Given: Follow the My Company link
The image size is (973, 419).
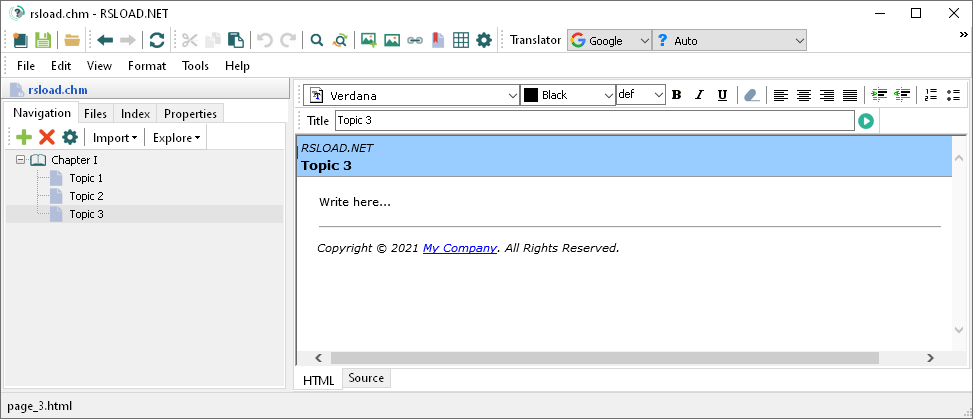Looking at the screenshot, I should point(460,248).
